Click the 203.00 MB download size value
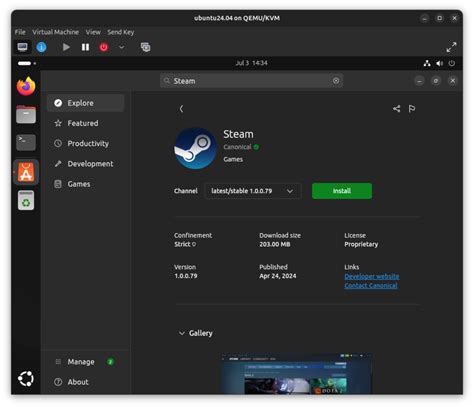Screen dimensions: 474x407 click(x=275, y=244)
